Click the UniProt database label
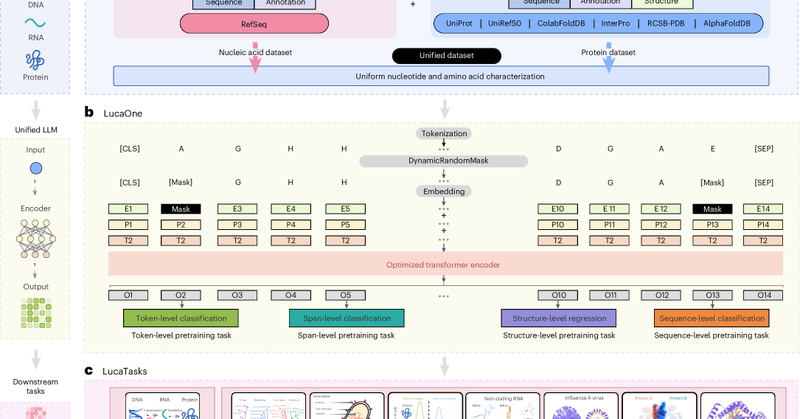Image resolution: width=800 pixels, height=419 pixels. coord(459,23)
